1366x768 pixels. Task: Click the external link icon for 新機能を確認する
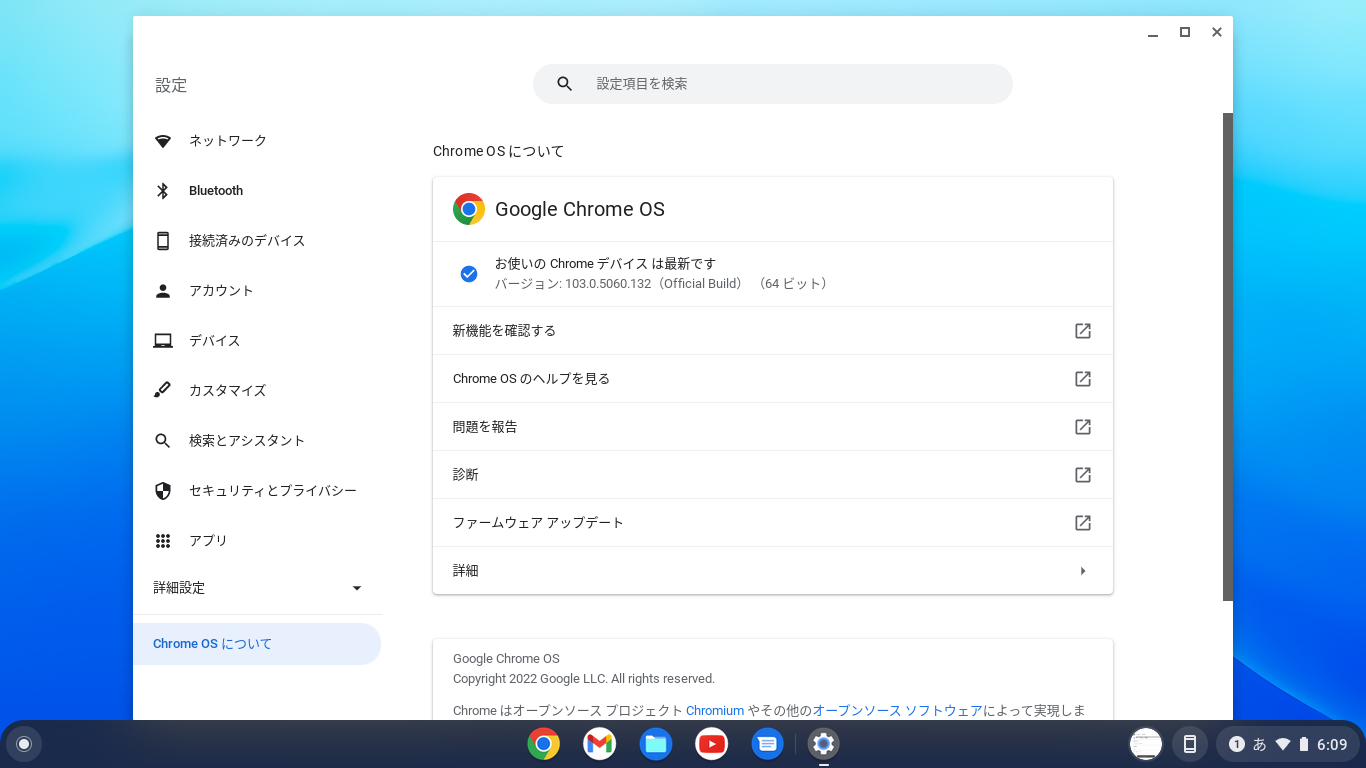coord(1083,331)
